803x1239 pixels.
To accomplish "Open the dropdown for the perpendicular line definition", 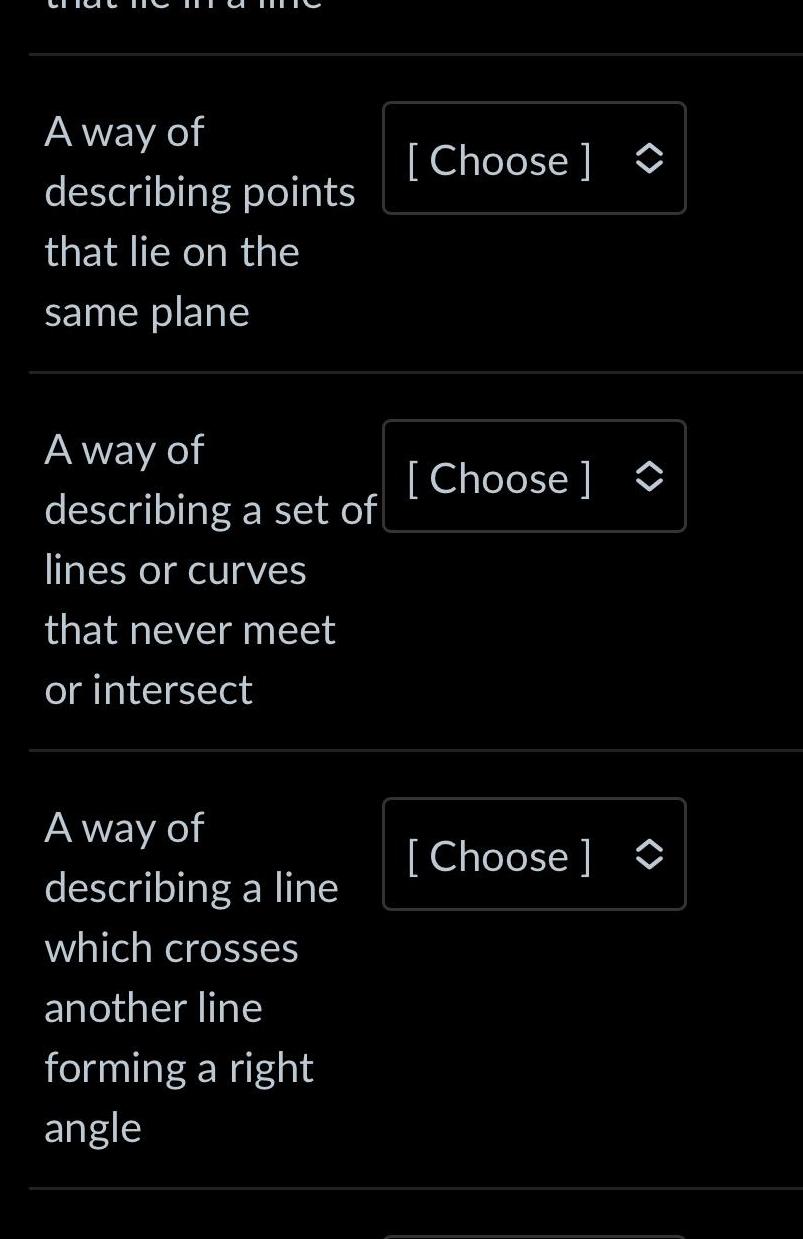I will (x=533, y=854).
